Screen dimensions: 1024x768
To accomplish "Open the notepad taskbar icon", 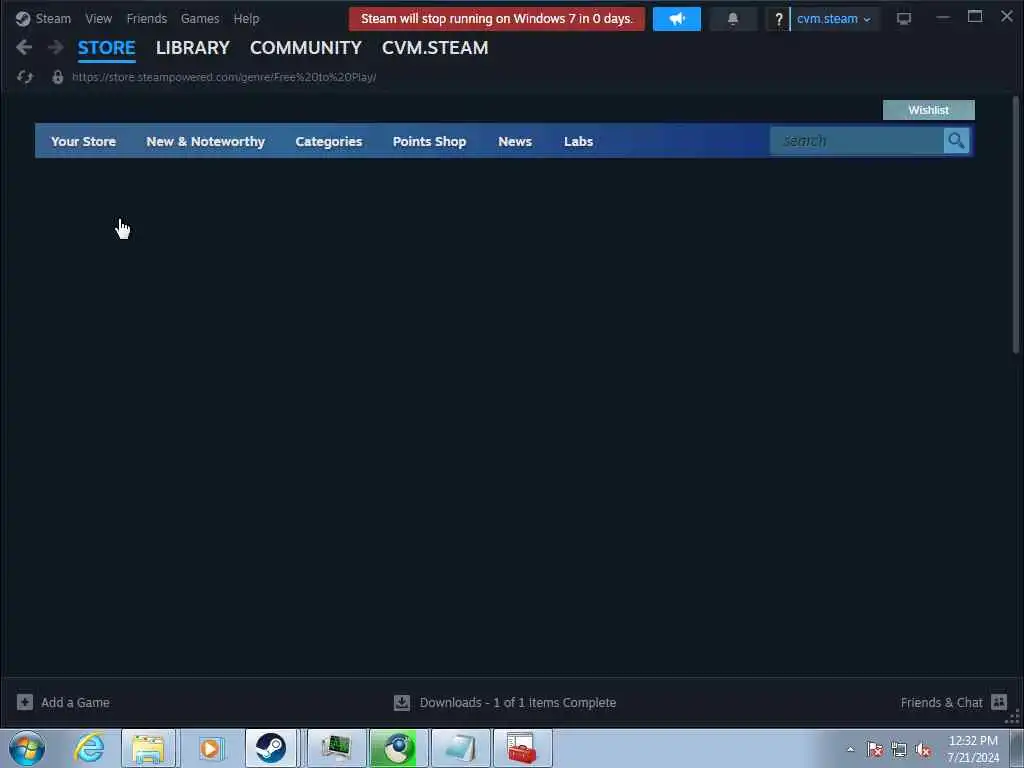I will click(460, 748).
